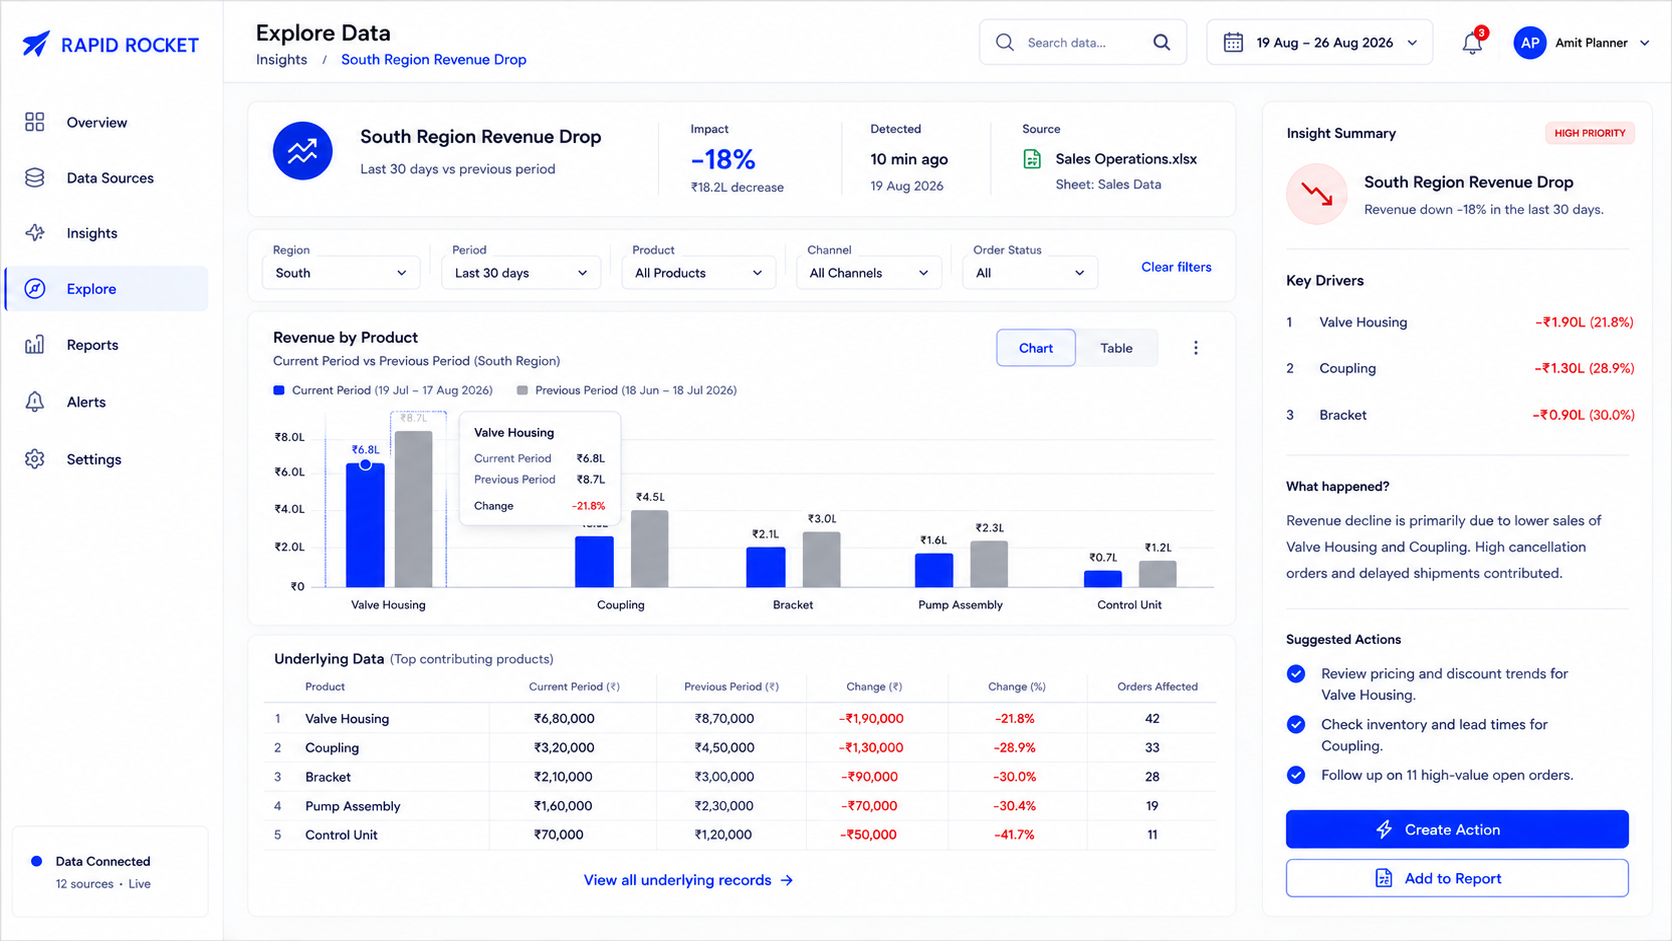1672x941 pixels.
Task: Click the lightning icon on Create Action
Action: (1384, 829)
